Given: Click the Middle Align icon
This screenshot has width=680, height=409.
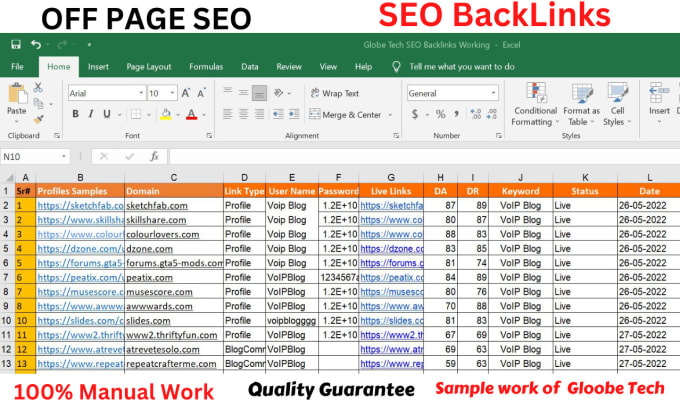Looking at the screenshot, I should (243, 92).
